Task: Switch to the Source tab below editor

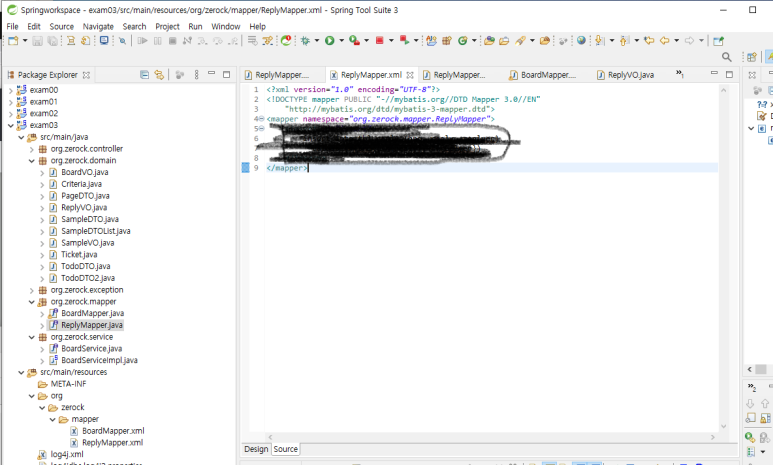Action: (x=285, y=449)
